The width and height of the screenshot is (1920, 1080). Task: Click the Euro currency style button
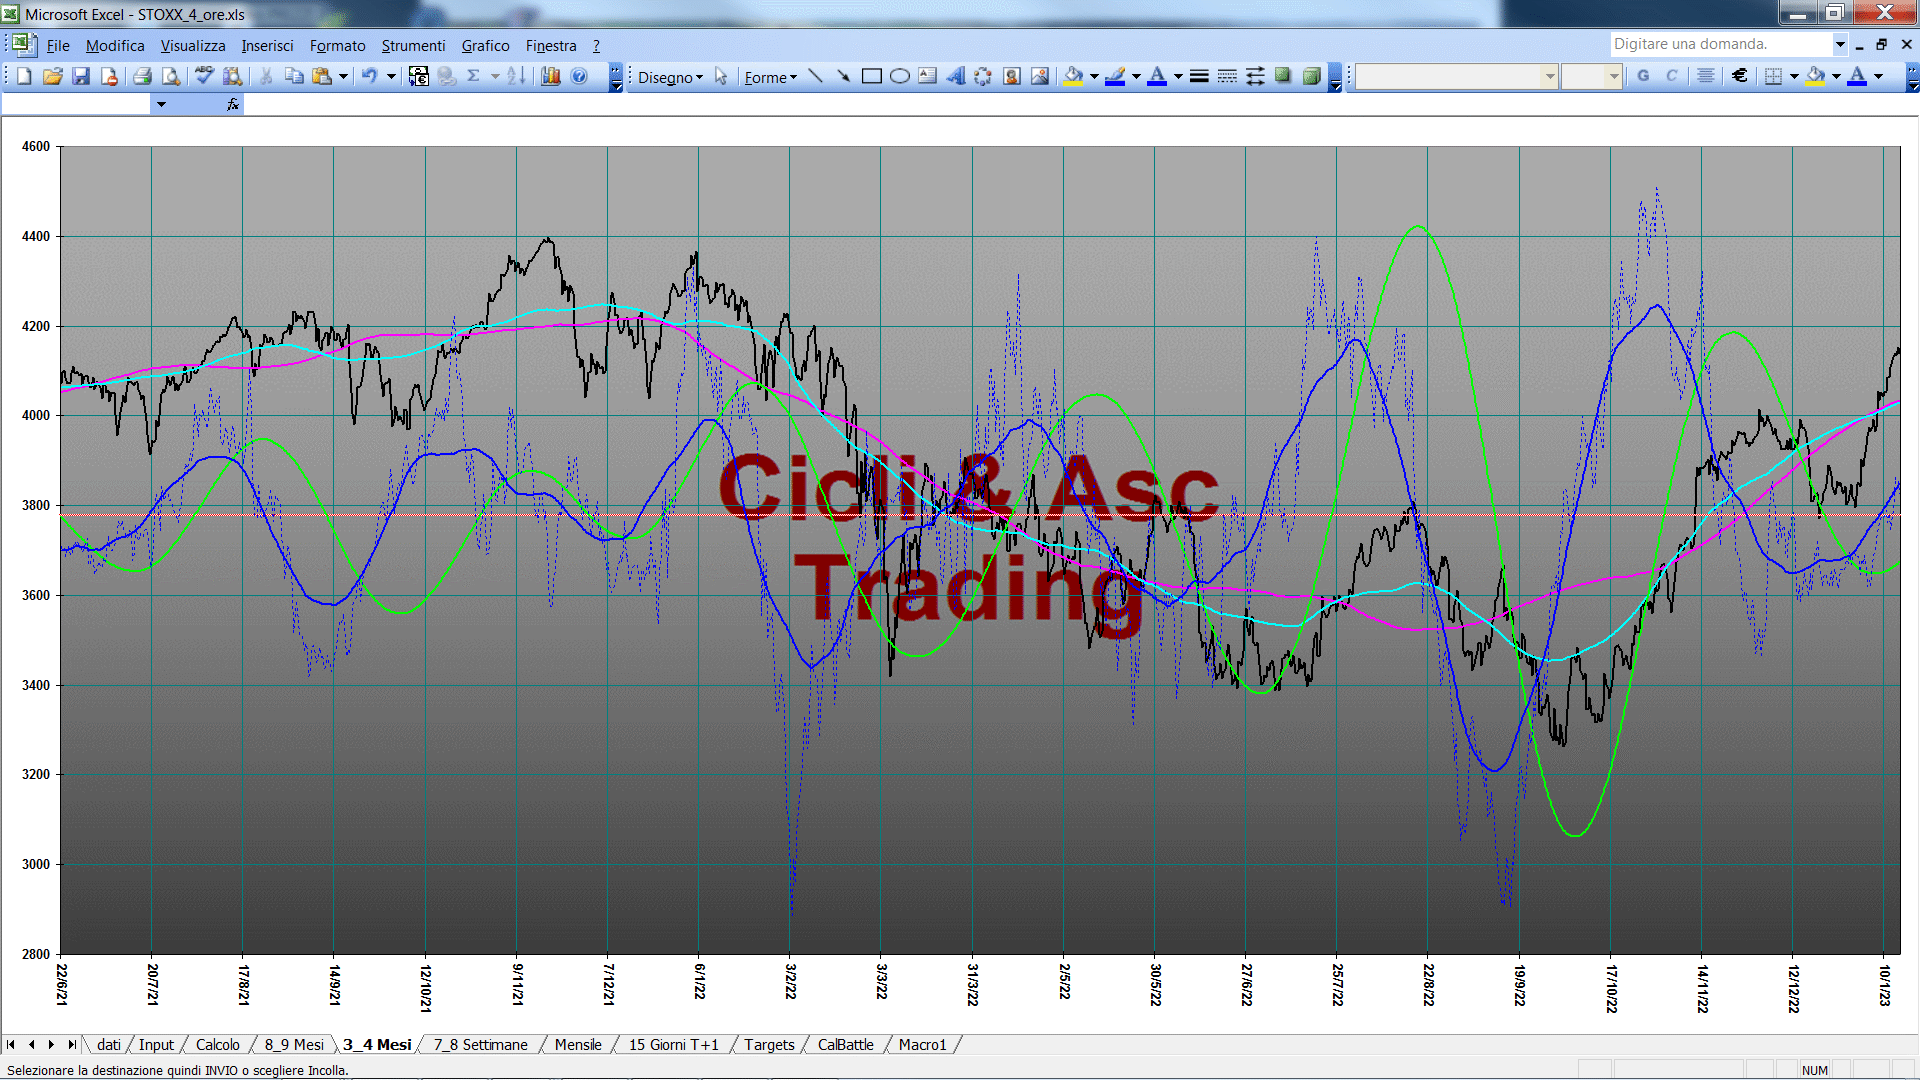pyautogui.click(x=1740, y=76)
